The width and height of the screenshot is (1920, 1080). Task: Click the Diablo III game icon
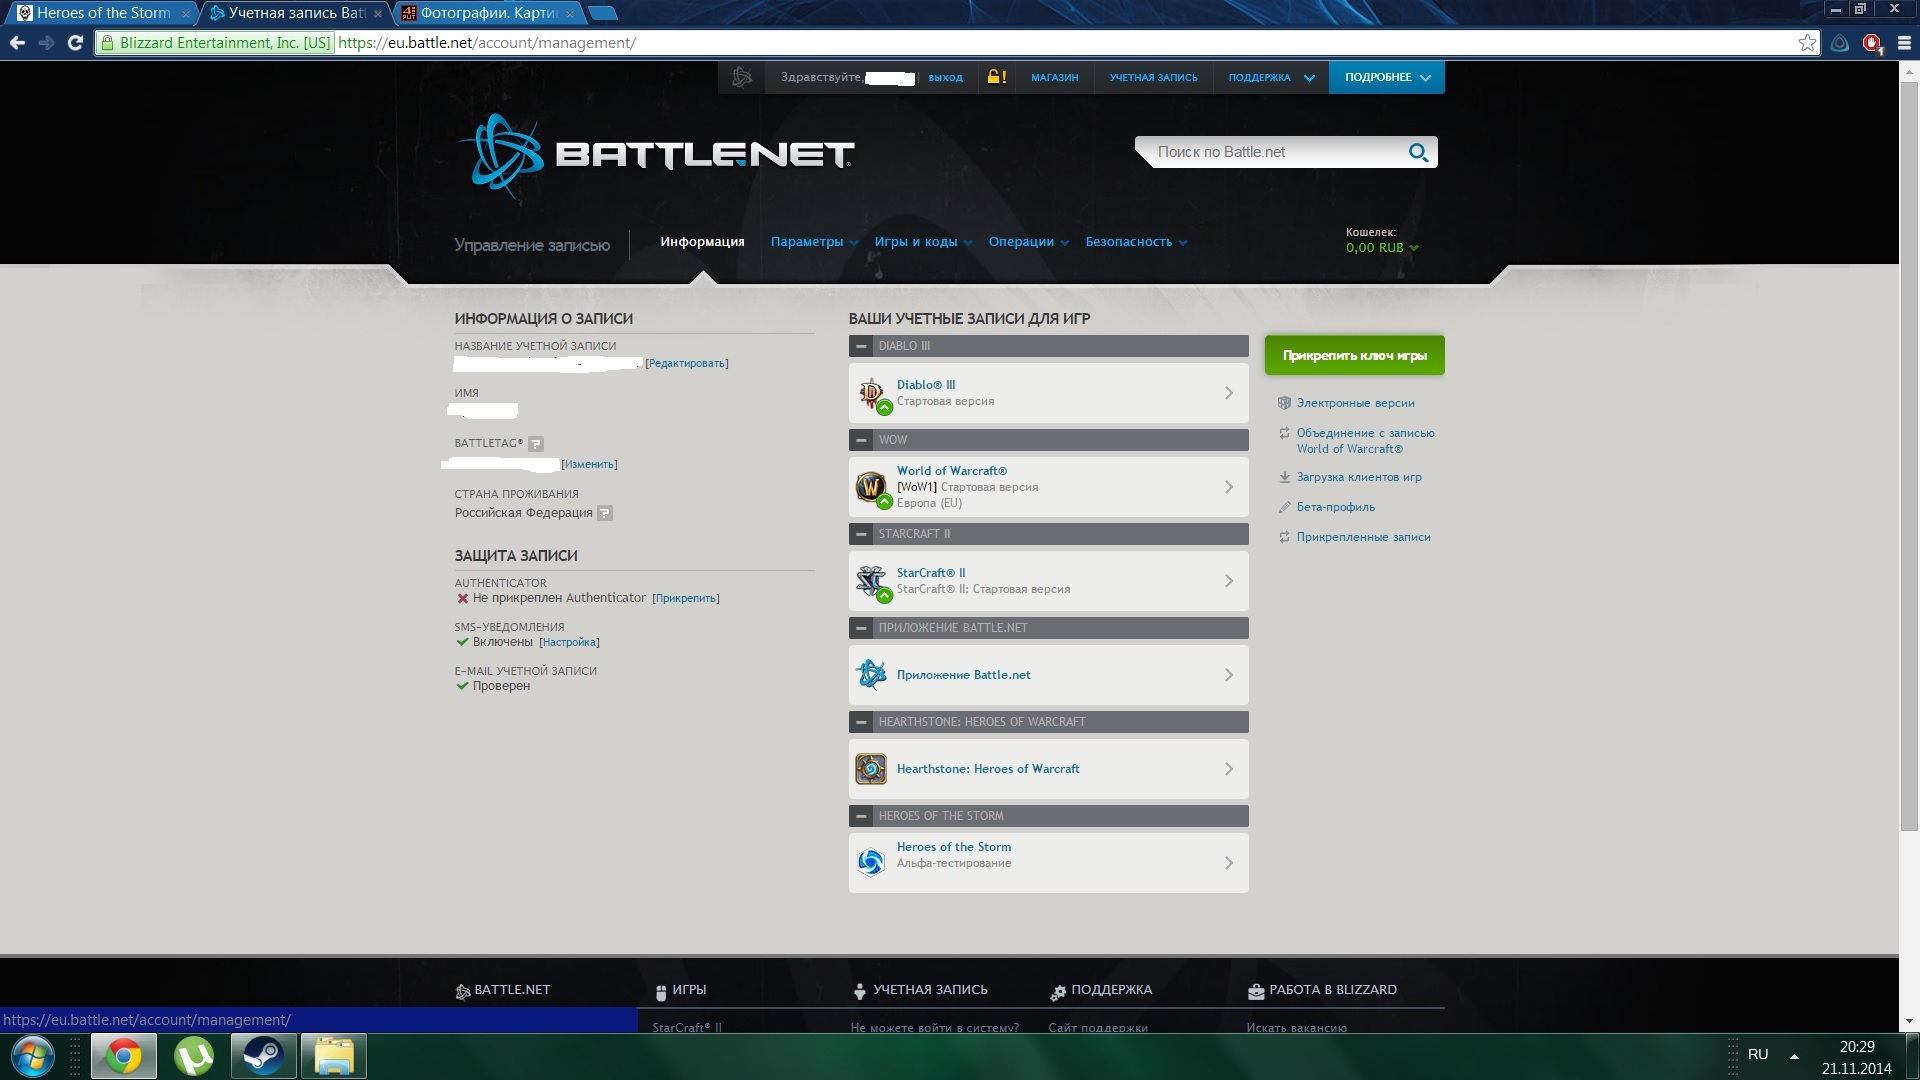(x=872, y=393)
